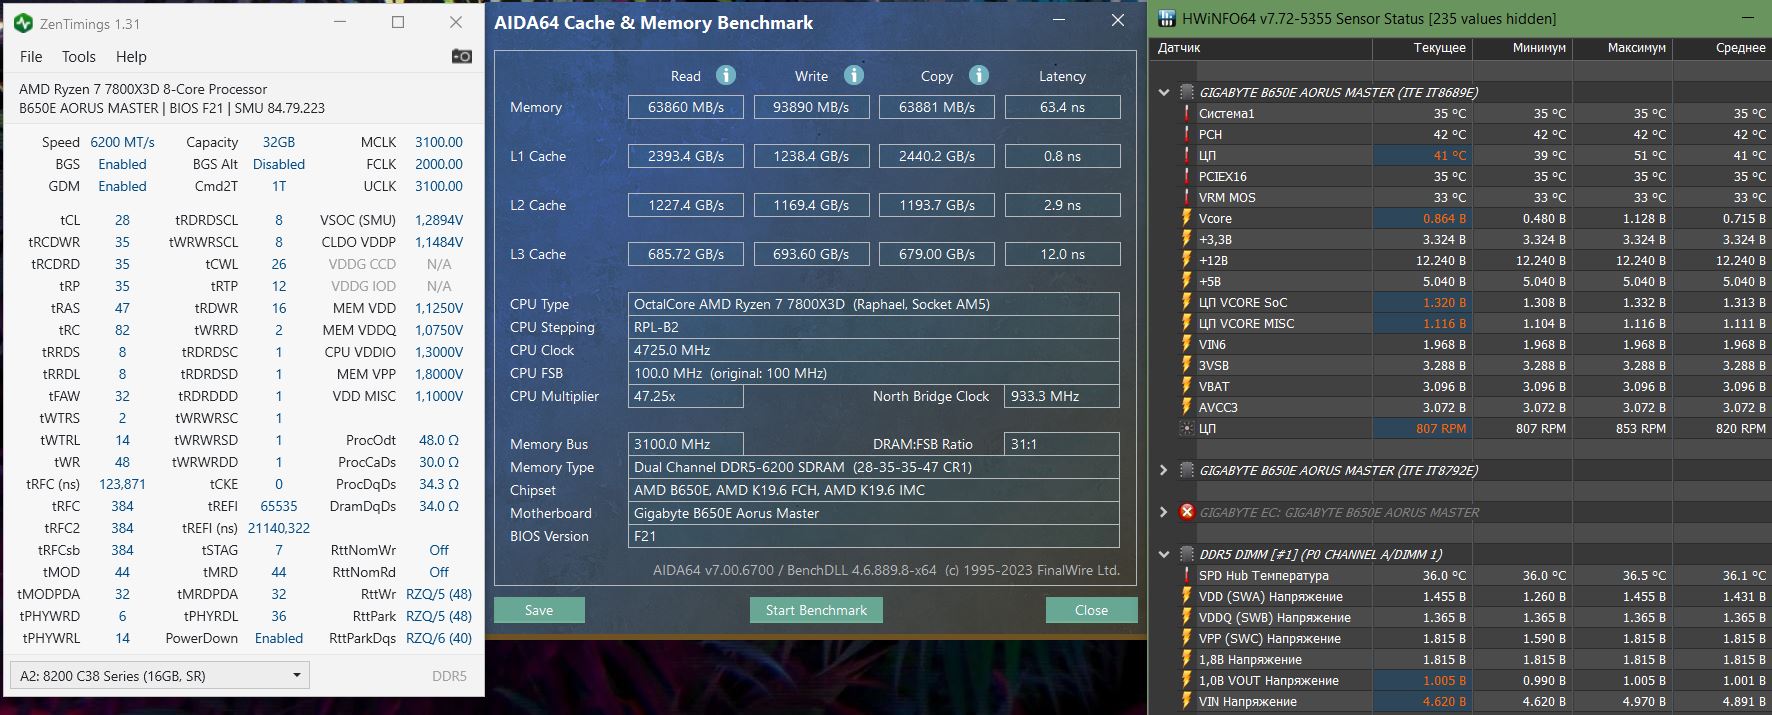Image resolution: width=1772 pixels, height=715 pixels.
Task: Open the A2: 8200 C38 Series module dropdown
Action: 159,675
